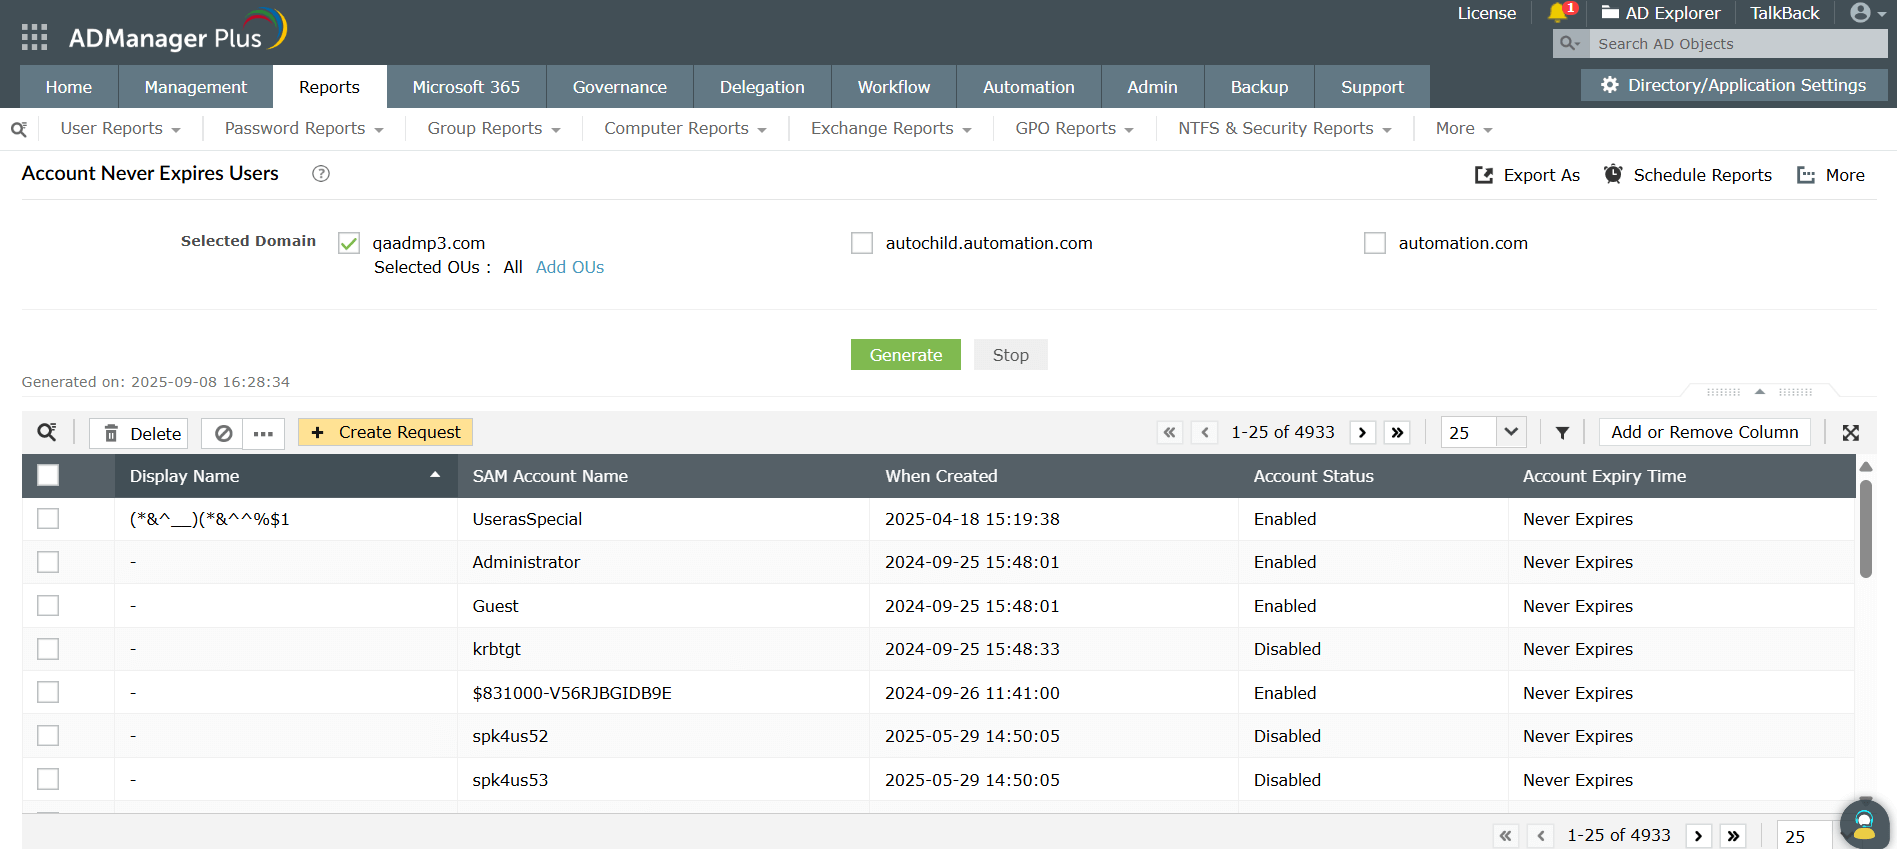
Task: Select the spk4us52 row checkbox
Action: pyautogui.click(x=48, y=735)
